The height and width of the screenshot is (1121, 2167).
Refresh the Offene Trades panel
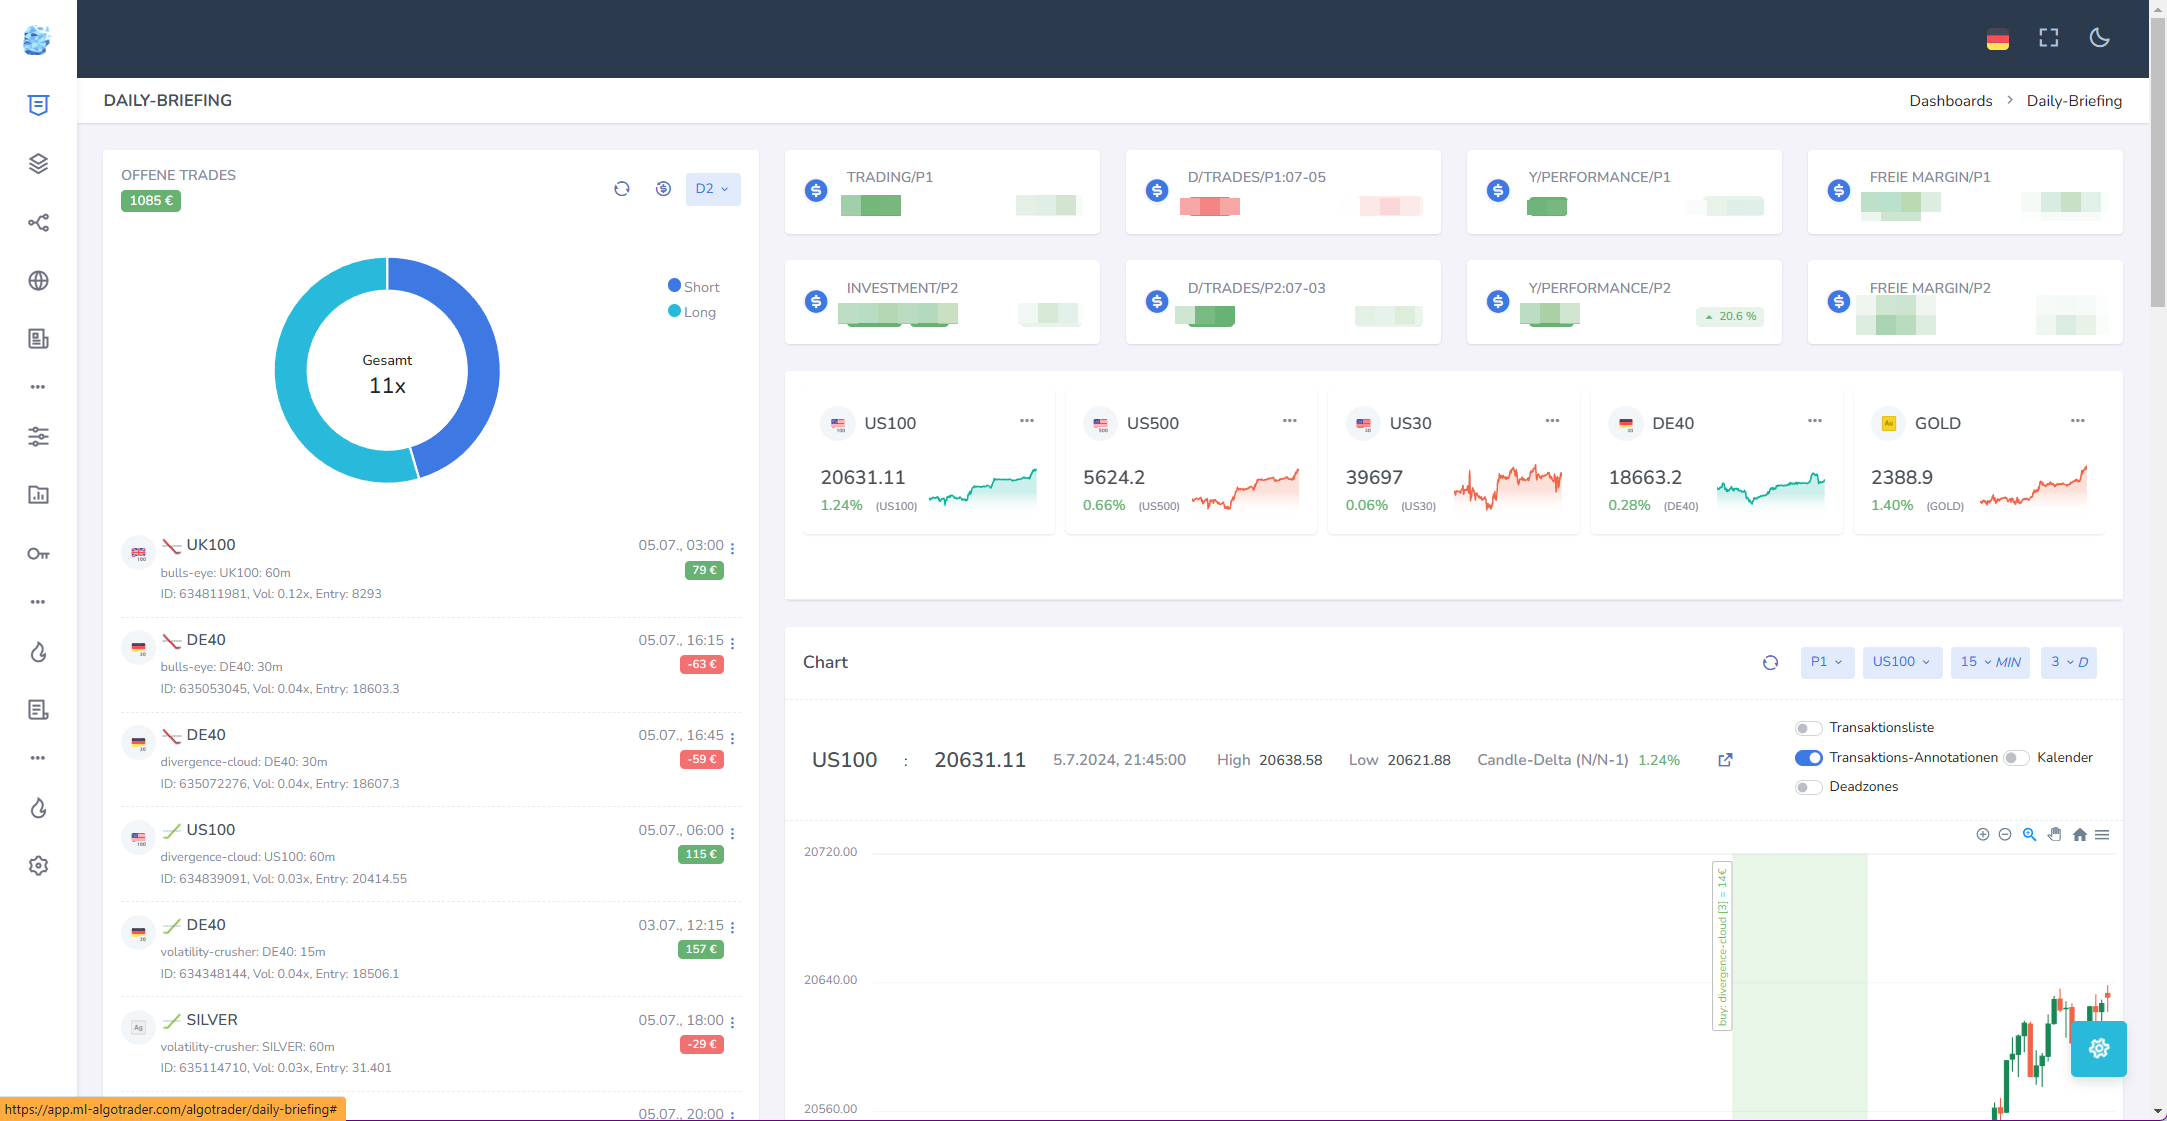[x=622, y=189]
